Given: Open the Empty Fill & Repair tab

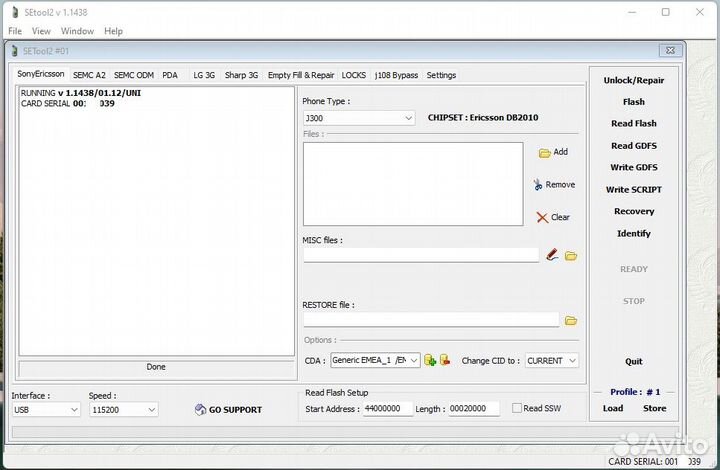Looking at the screenshot, I should [x=301, y=75].
